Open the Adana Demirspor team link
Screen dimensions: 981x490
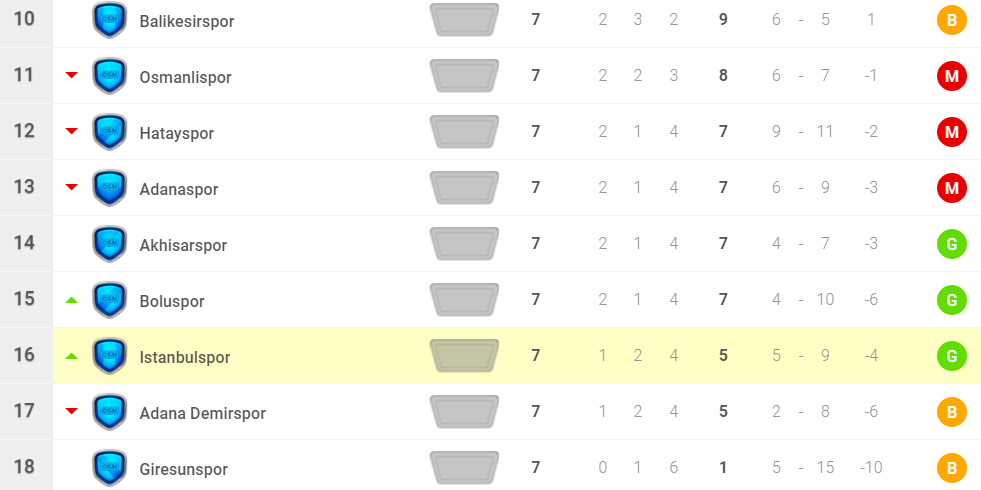pos(202,413)
